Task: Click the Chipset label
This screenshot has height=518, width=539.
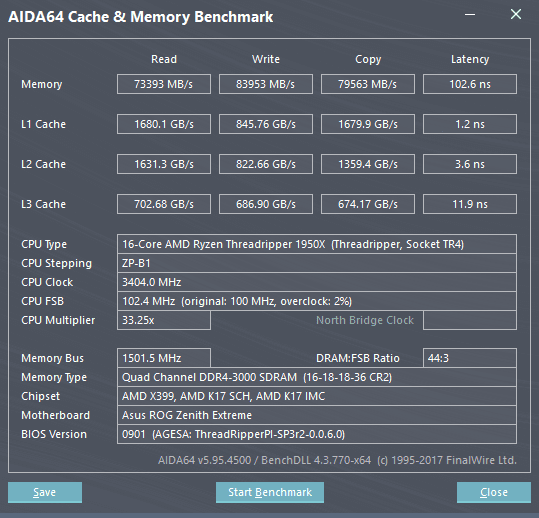Action: click(41, 396)
